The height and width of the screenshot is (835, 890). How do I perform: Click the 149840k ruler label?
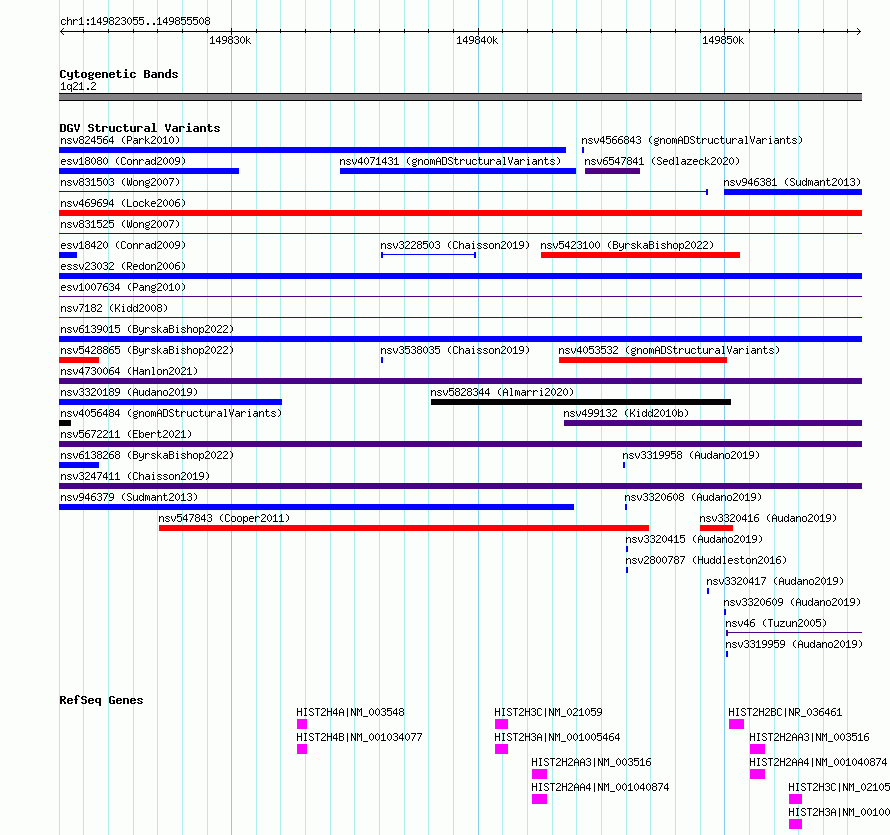477,40
